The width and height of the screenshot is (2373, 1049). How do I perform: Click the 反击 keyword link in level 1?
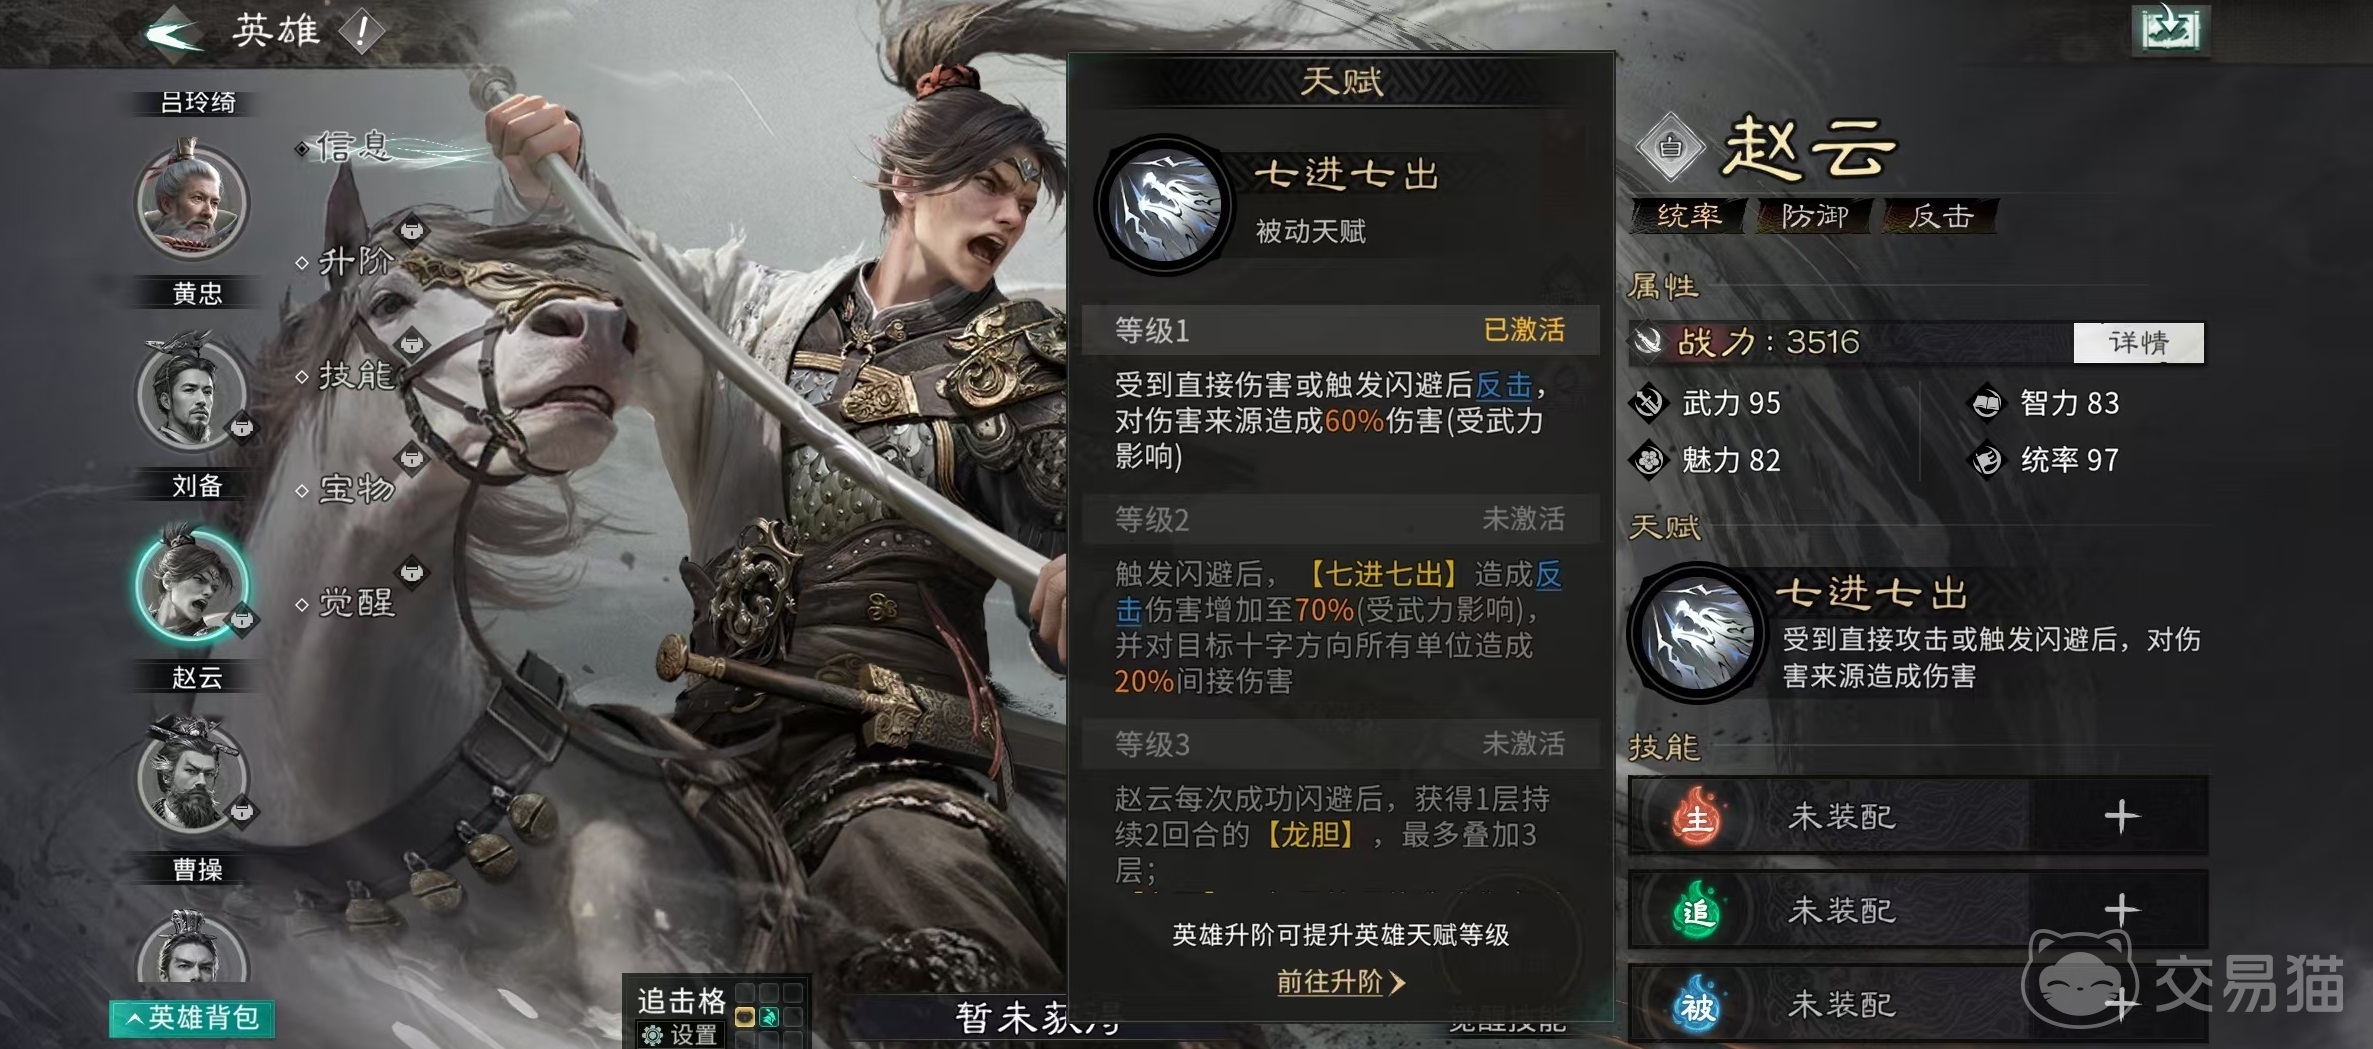(x=1503, y=385)
